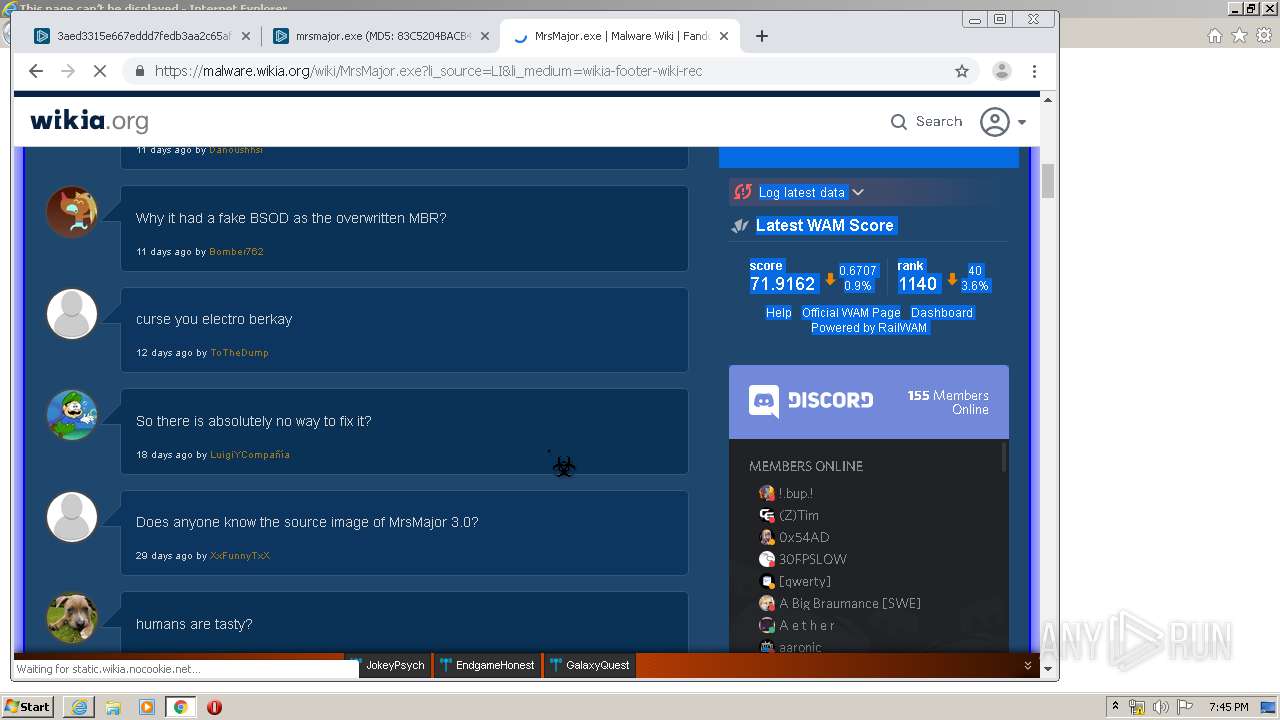Click the system tray volume speaker icon
The width and height of the screenshot is (1280, 720).
tap(1161, 707)
